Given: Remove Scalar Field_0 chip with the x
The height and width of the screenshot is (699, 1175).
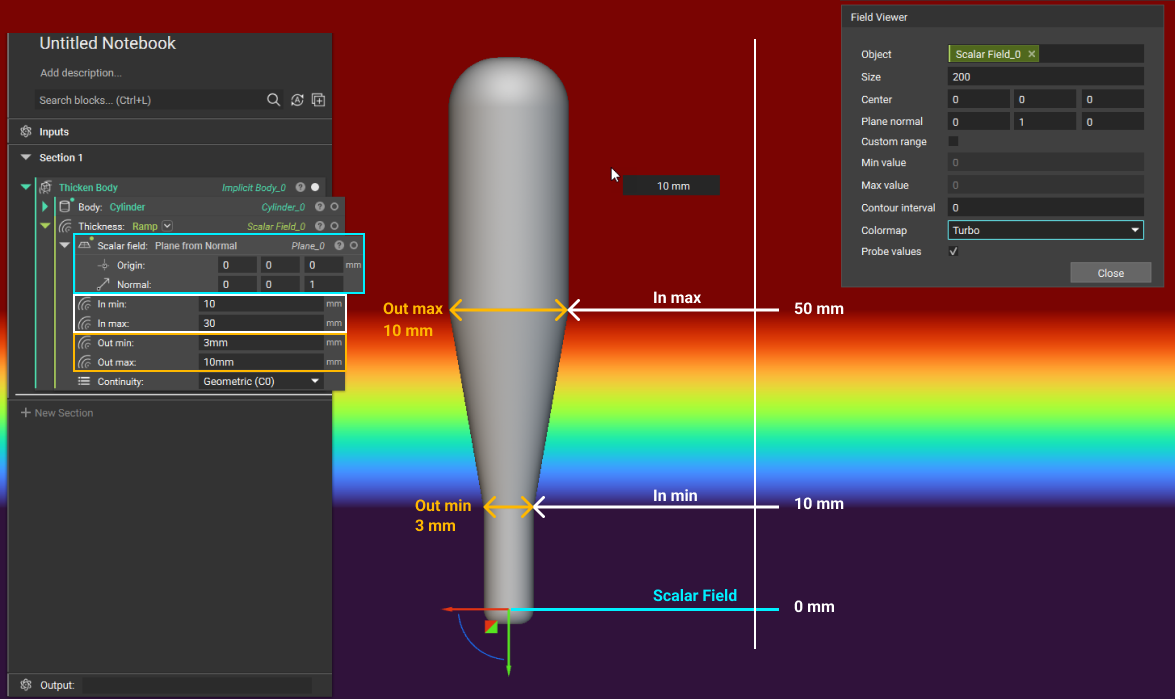Looking at the screenshot, I should tap(1032, 54).
